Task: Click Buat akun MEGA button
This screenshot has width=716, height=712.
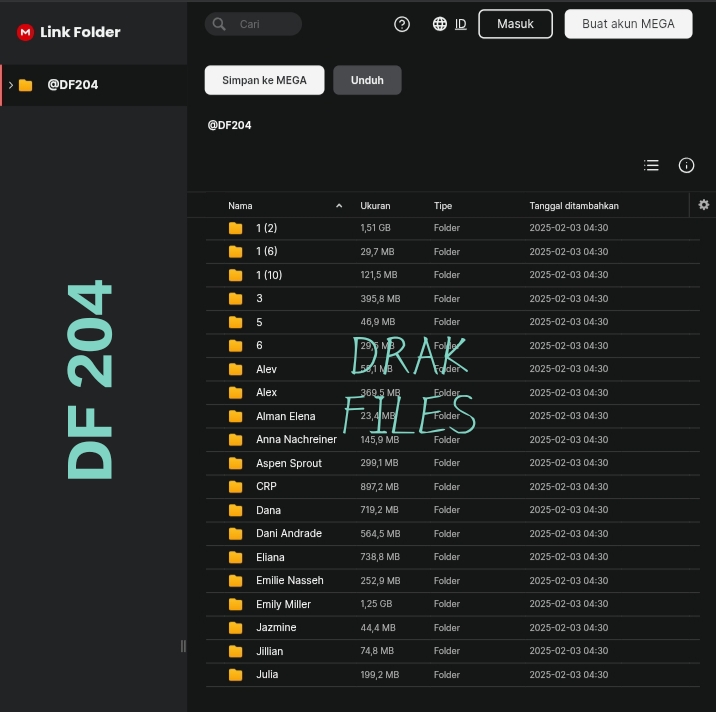Action: [x=628, y=24]
